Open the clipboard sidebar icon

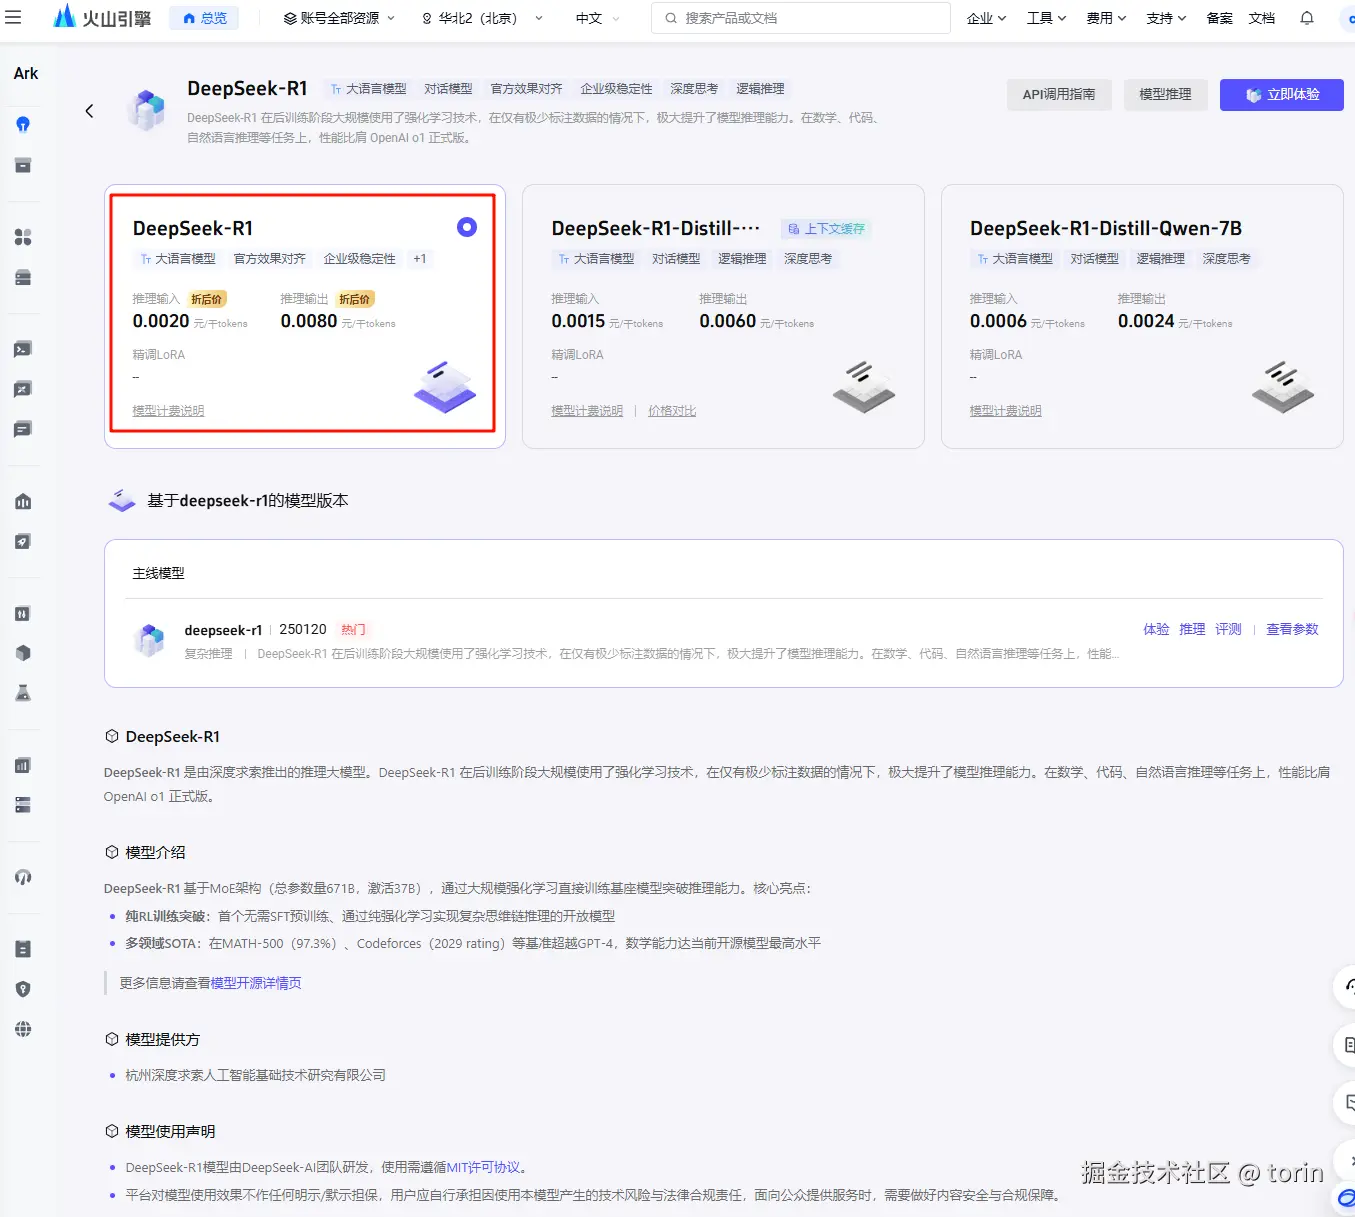23,949
